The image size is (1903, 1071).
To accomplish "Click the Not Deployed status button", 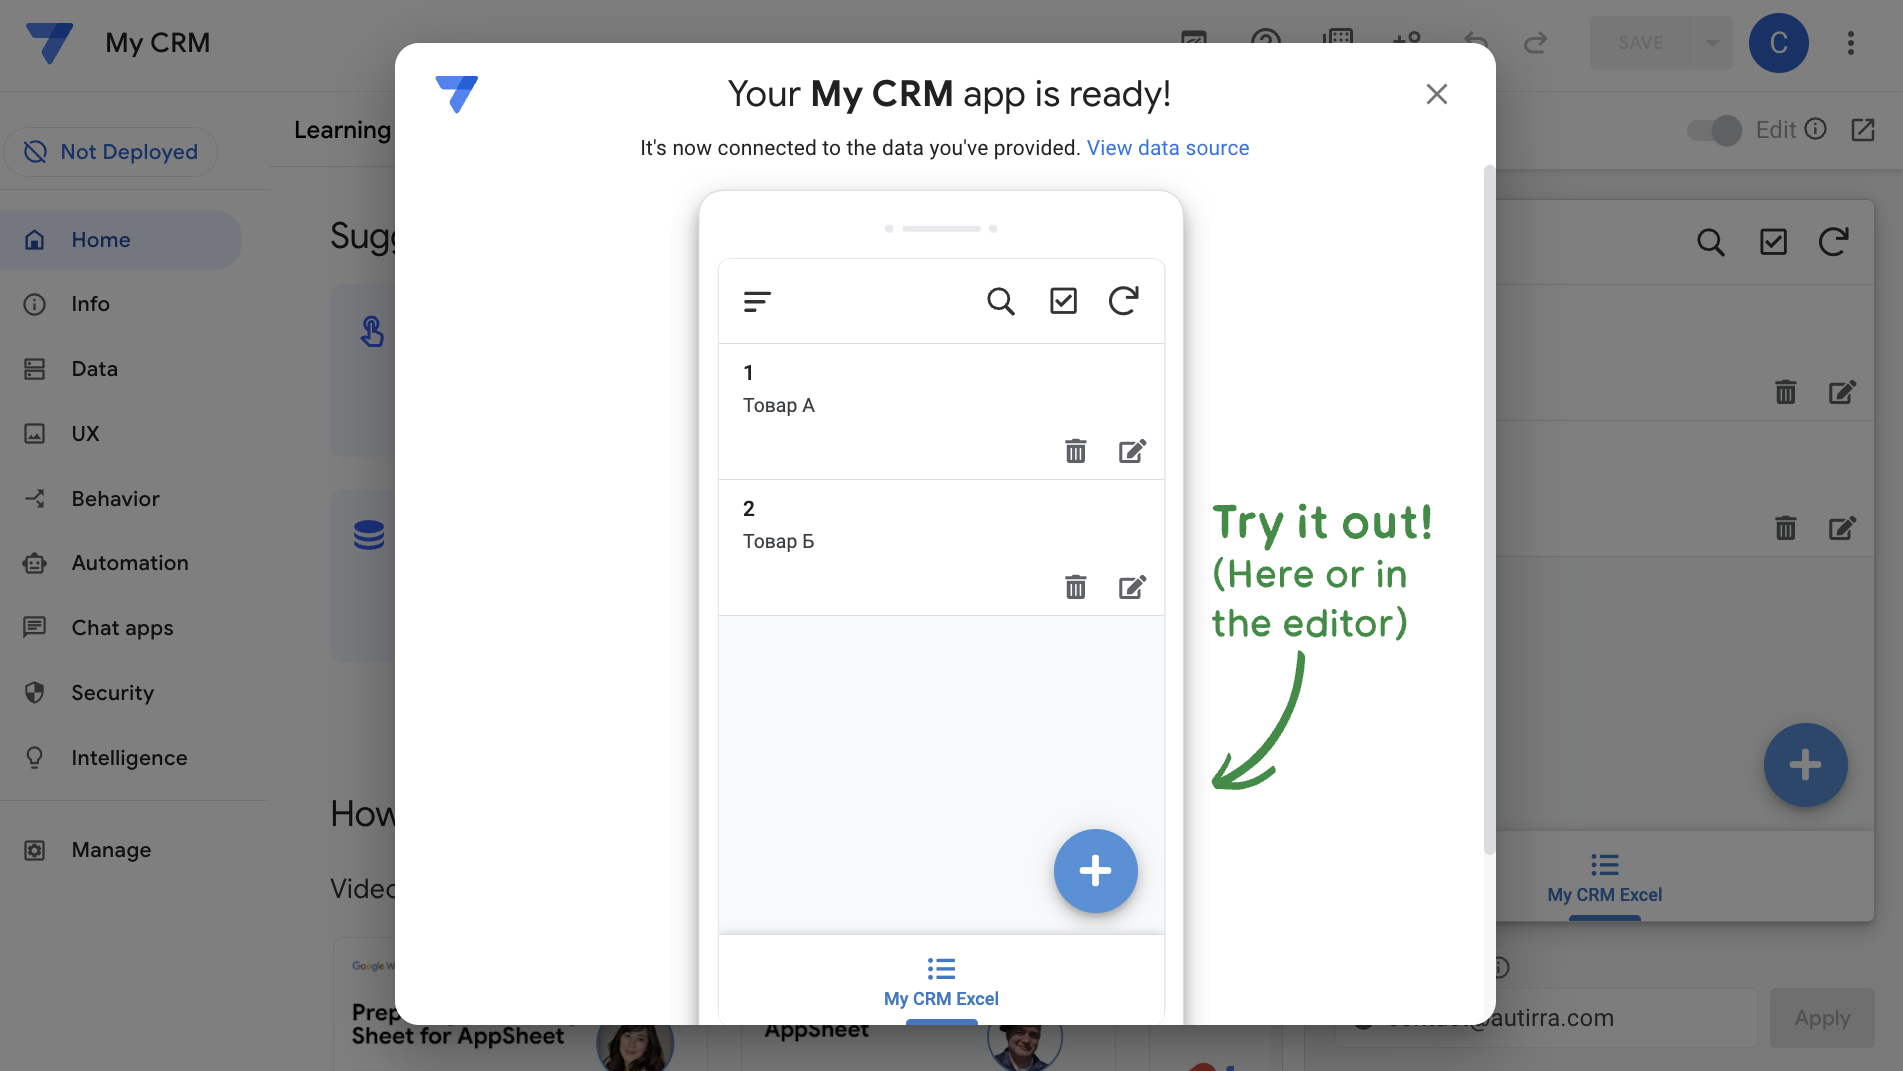I will point(111,152).
